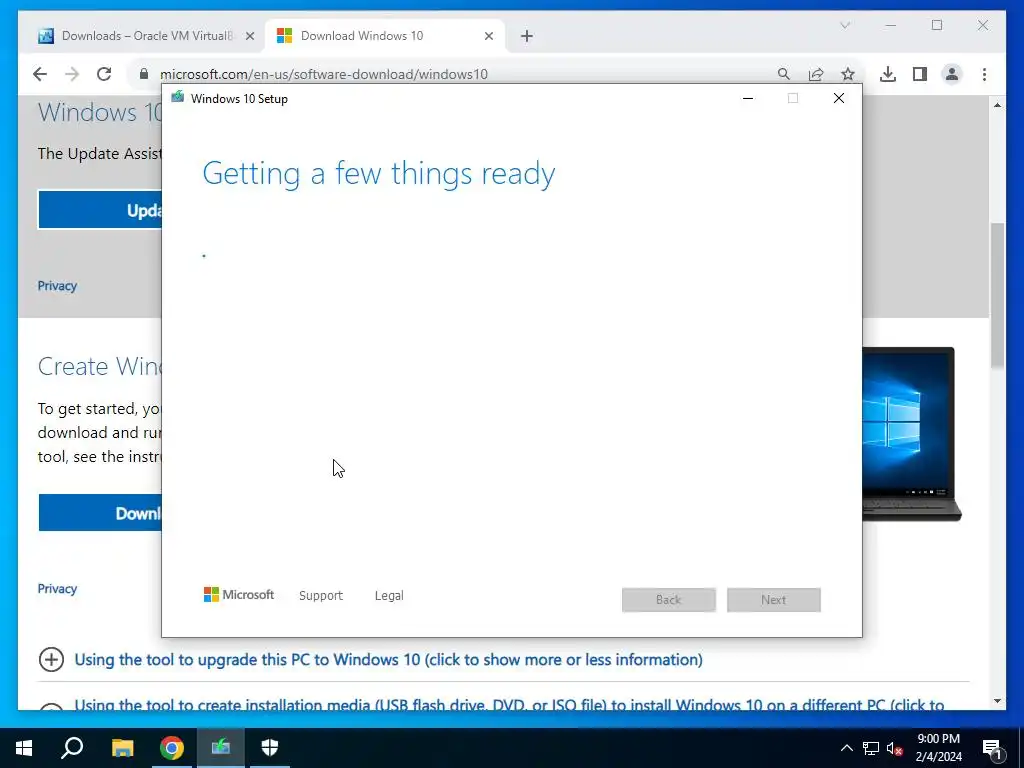Expand 'Using the tool to upgrade this PC' section
This screenshot has width=1024, height=768.
point(388,660)
